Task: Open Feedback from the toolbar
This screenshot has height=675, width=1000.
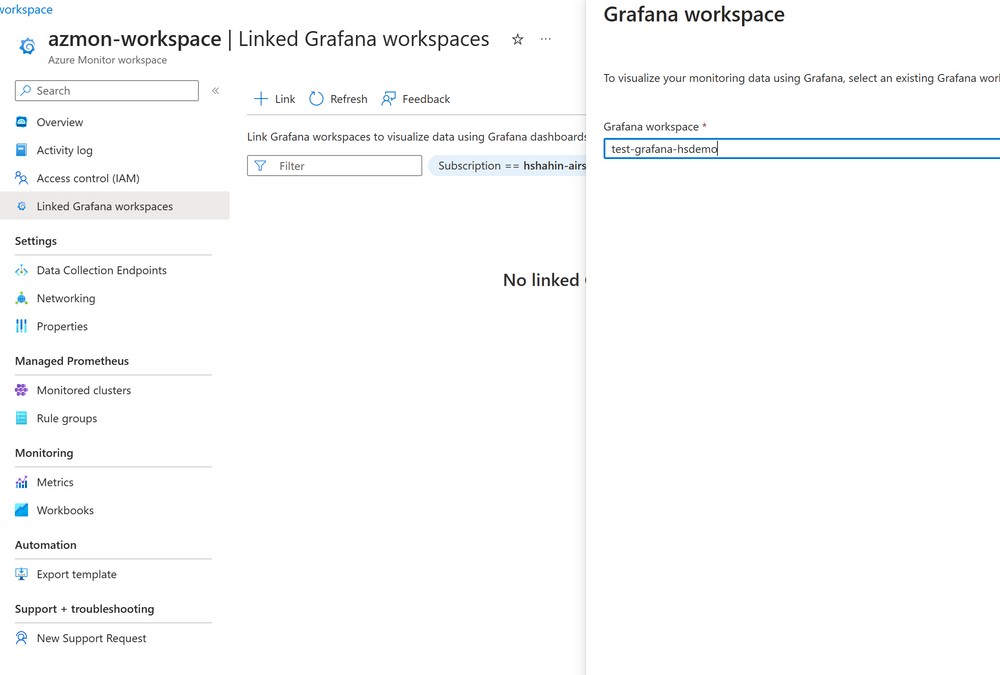Action: pos(389,98)
